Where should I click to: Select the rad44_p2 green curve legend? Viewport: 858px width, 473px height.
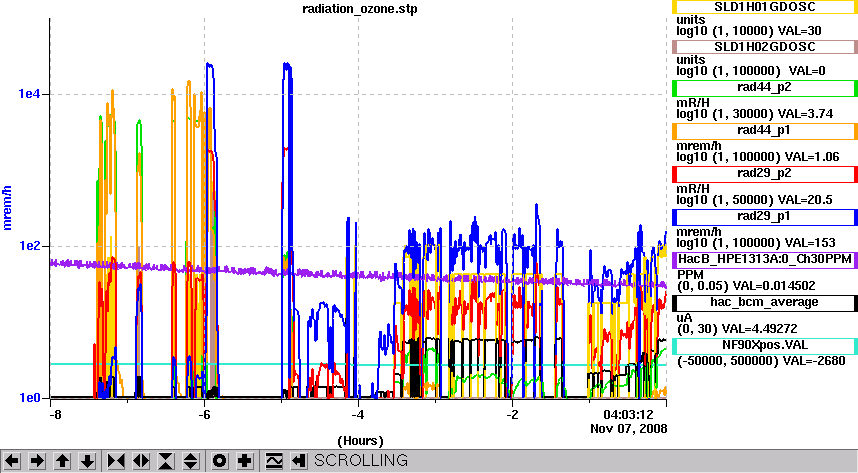764,88
